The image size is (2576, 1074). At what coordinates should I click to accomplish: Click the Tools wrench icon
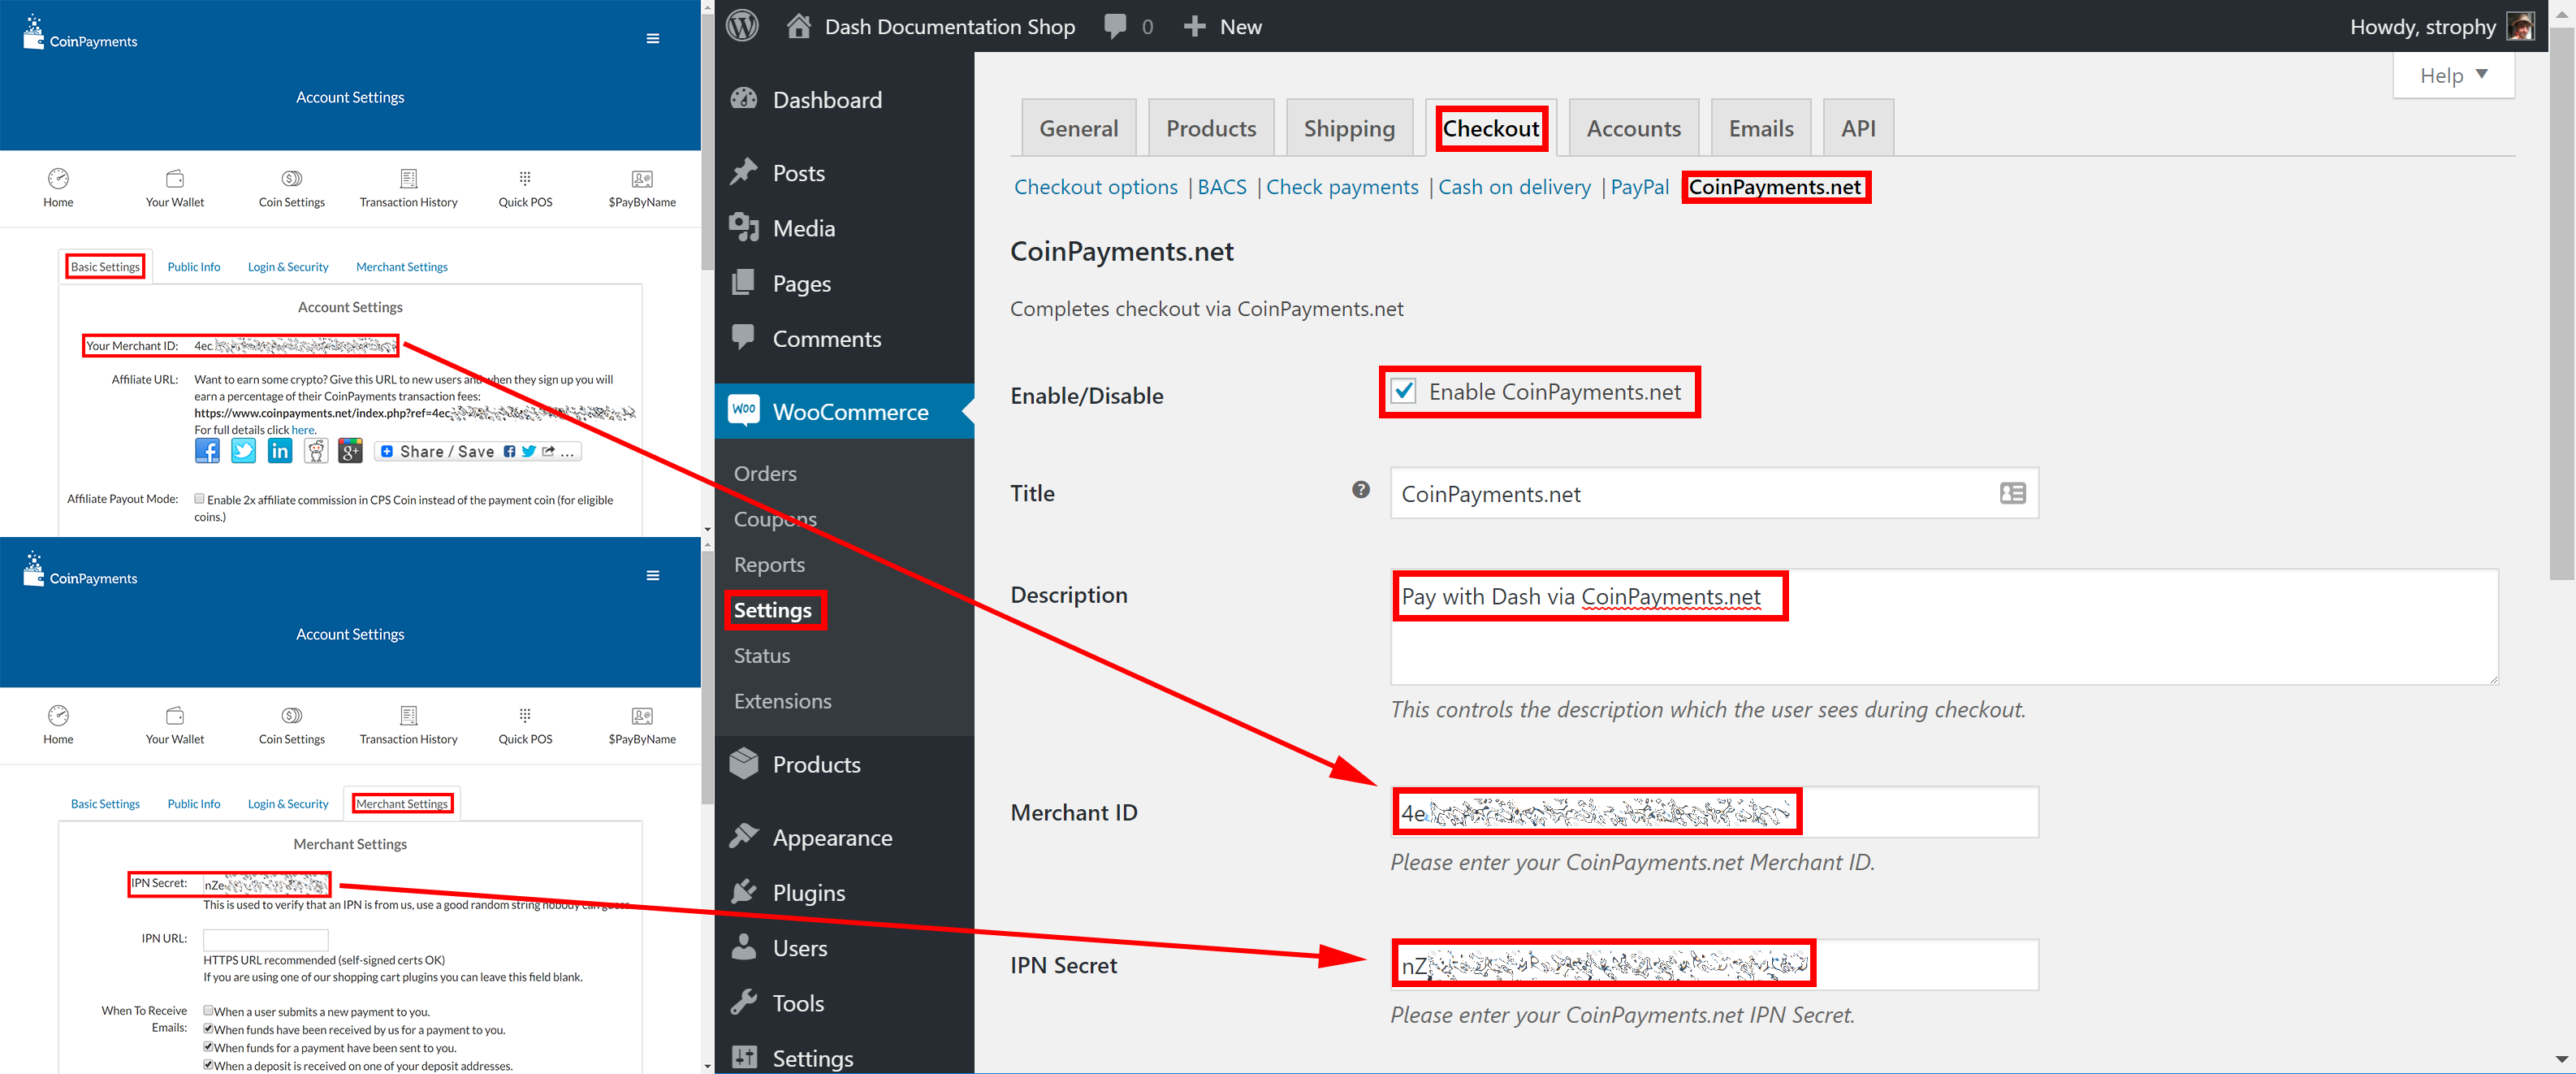(x=744, y=1002)
